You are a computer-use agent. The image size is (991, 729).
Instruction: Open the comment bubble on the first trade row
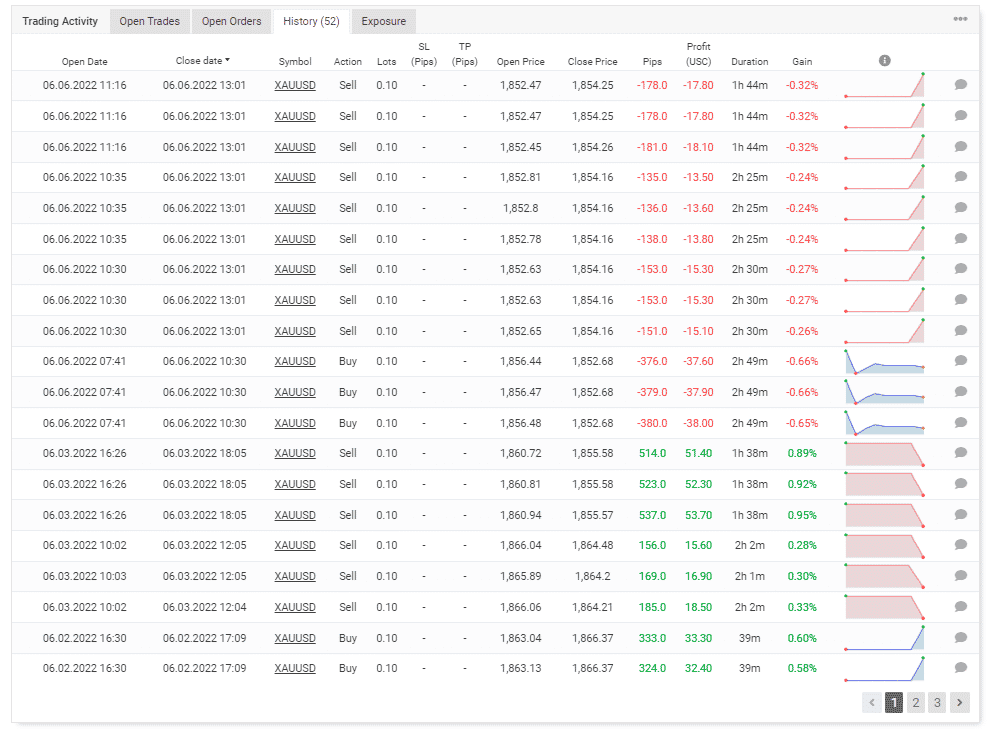point(960,85)
